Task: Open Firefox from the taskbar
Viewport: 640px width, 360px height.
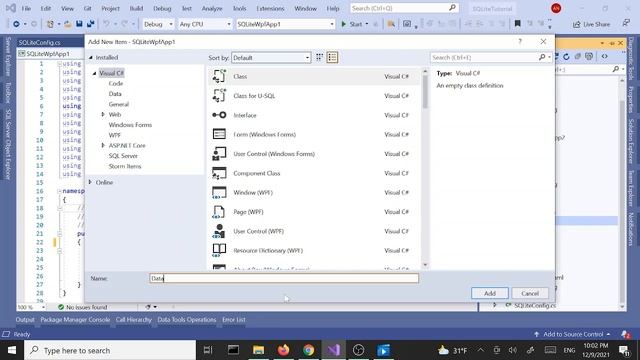Action: point(283,350)
